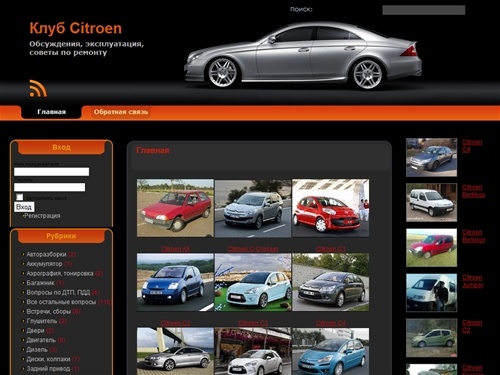This screenshot has height=375, width=500.
Task: Open the Встречи, сборы category
Action: (49, 311)
